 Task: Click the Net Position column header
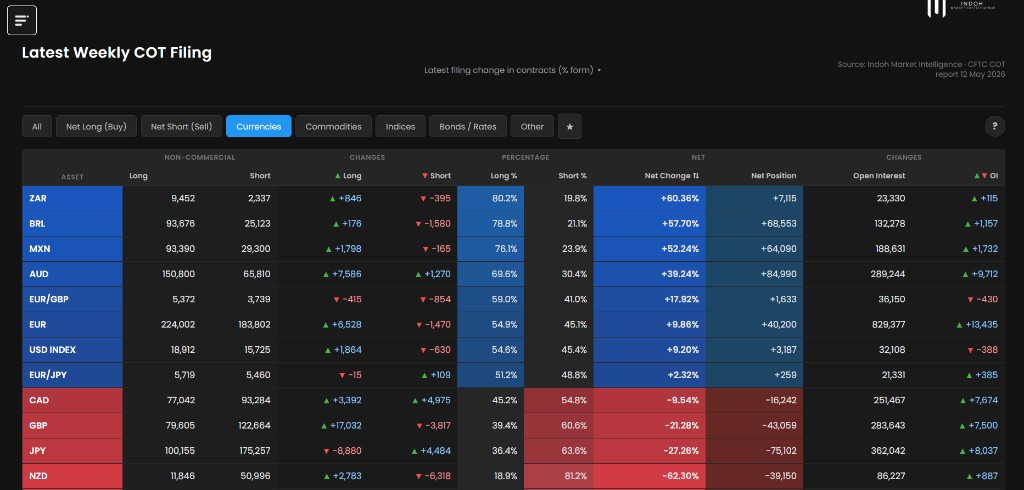(x=773, y=176)
